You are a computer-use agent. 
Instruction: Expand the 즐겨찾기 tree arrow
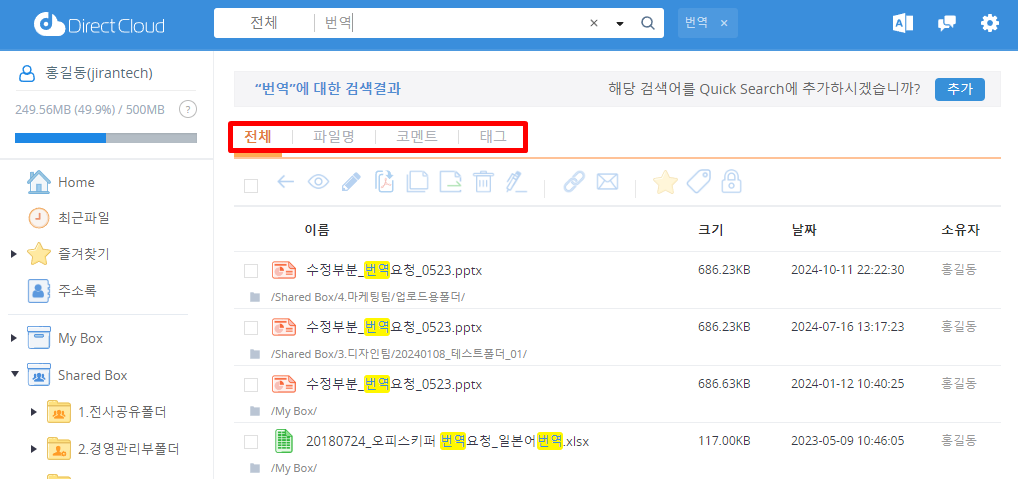click(x=14, y=254)
